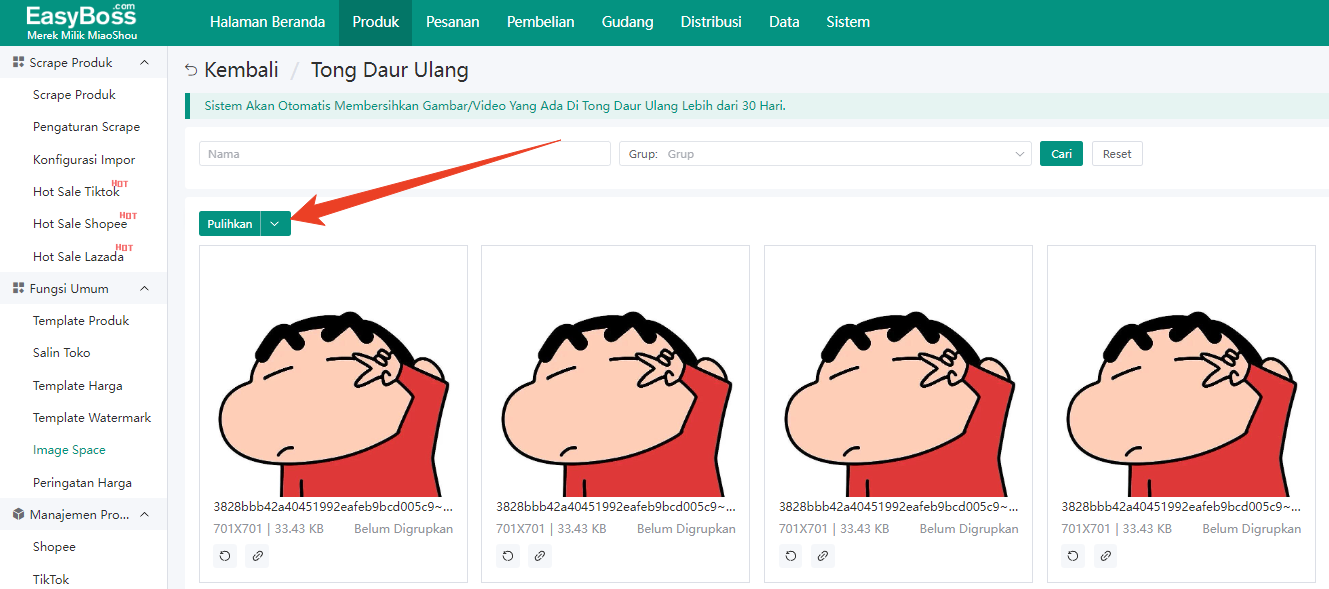Open Shopee under Manajemen Pro...
Screen dimensions: 1329x589
click(54, 547)
